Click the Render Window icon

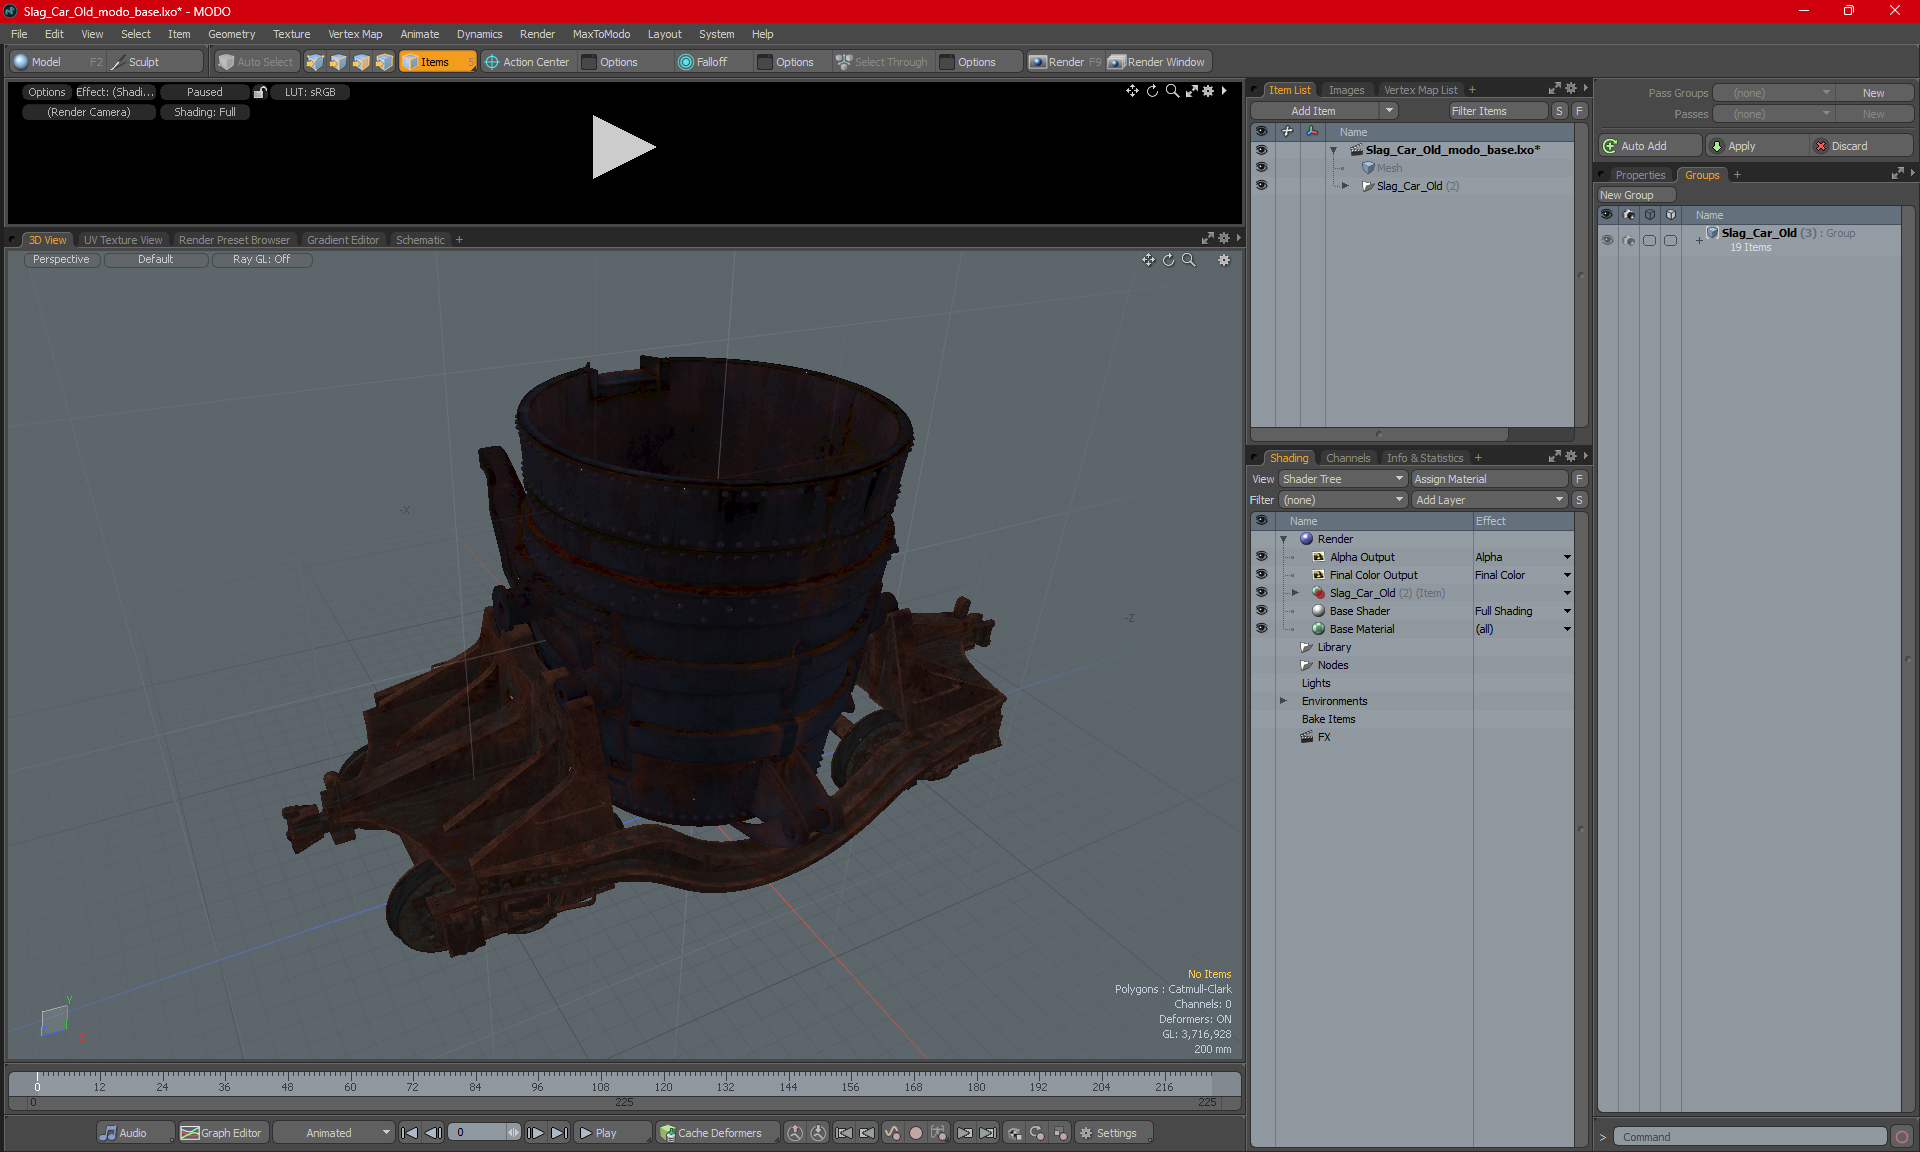(1117, 62)
